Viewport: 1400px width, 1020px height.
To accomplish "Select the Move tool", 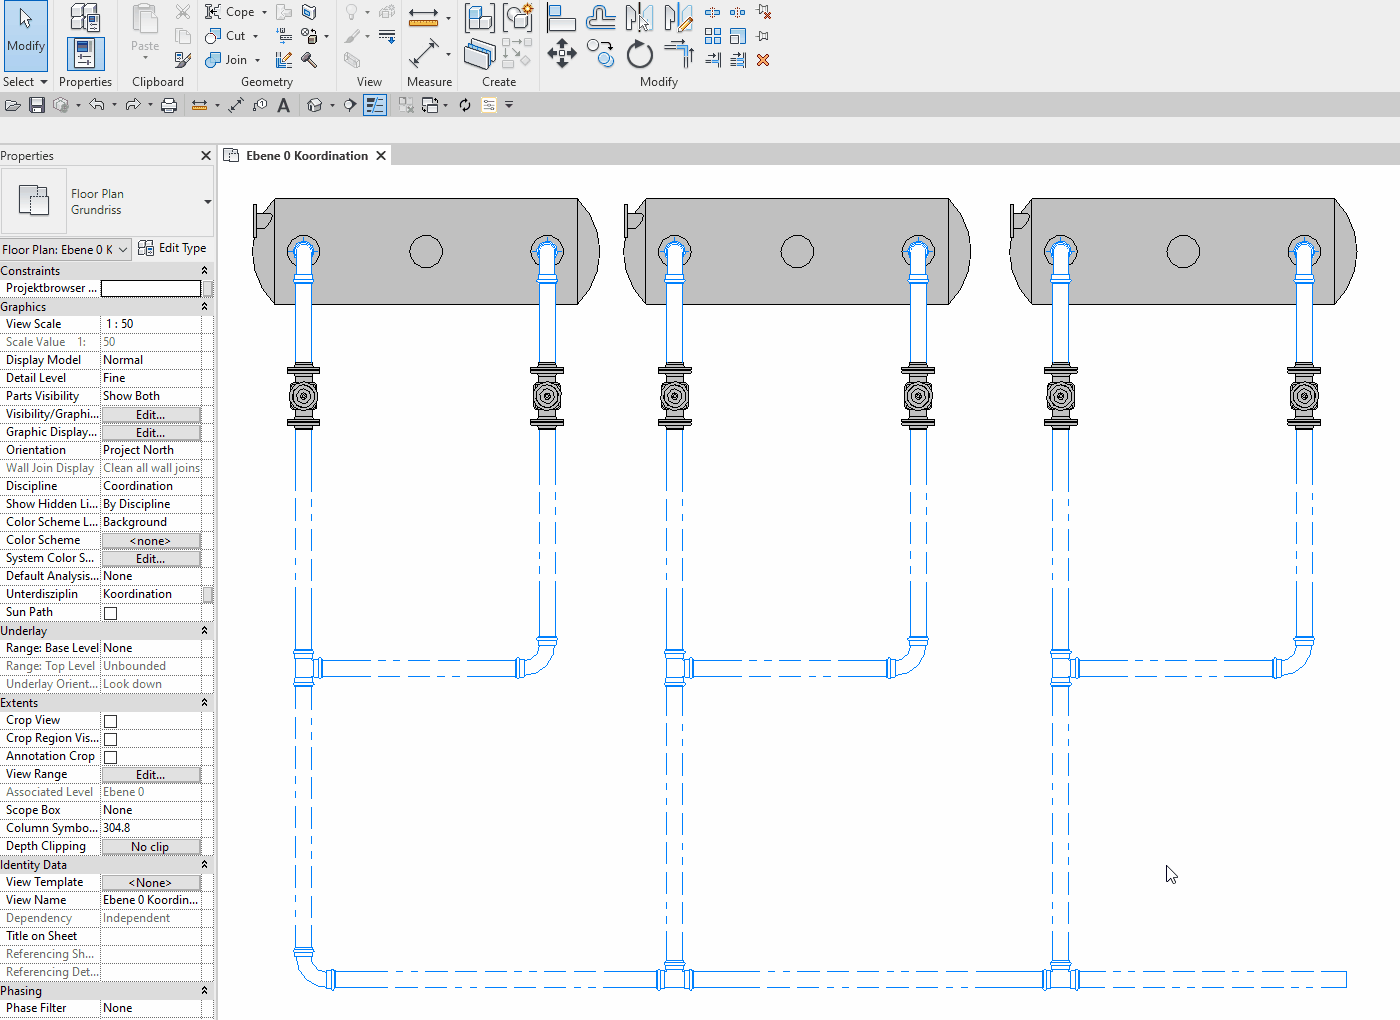I will pyautogui.click(x=561, y=53).
